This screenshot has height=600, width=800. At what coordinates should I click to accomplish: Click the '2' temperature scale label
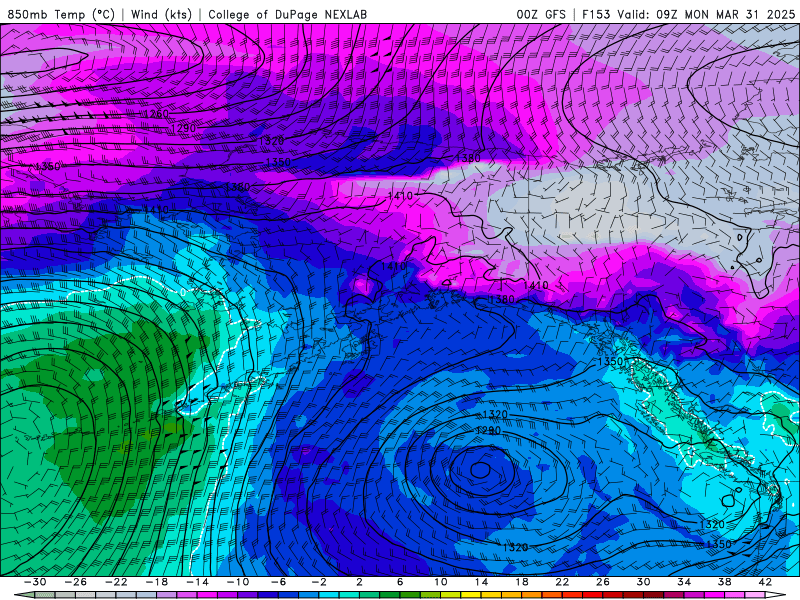(359, 582)
